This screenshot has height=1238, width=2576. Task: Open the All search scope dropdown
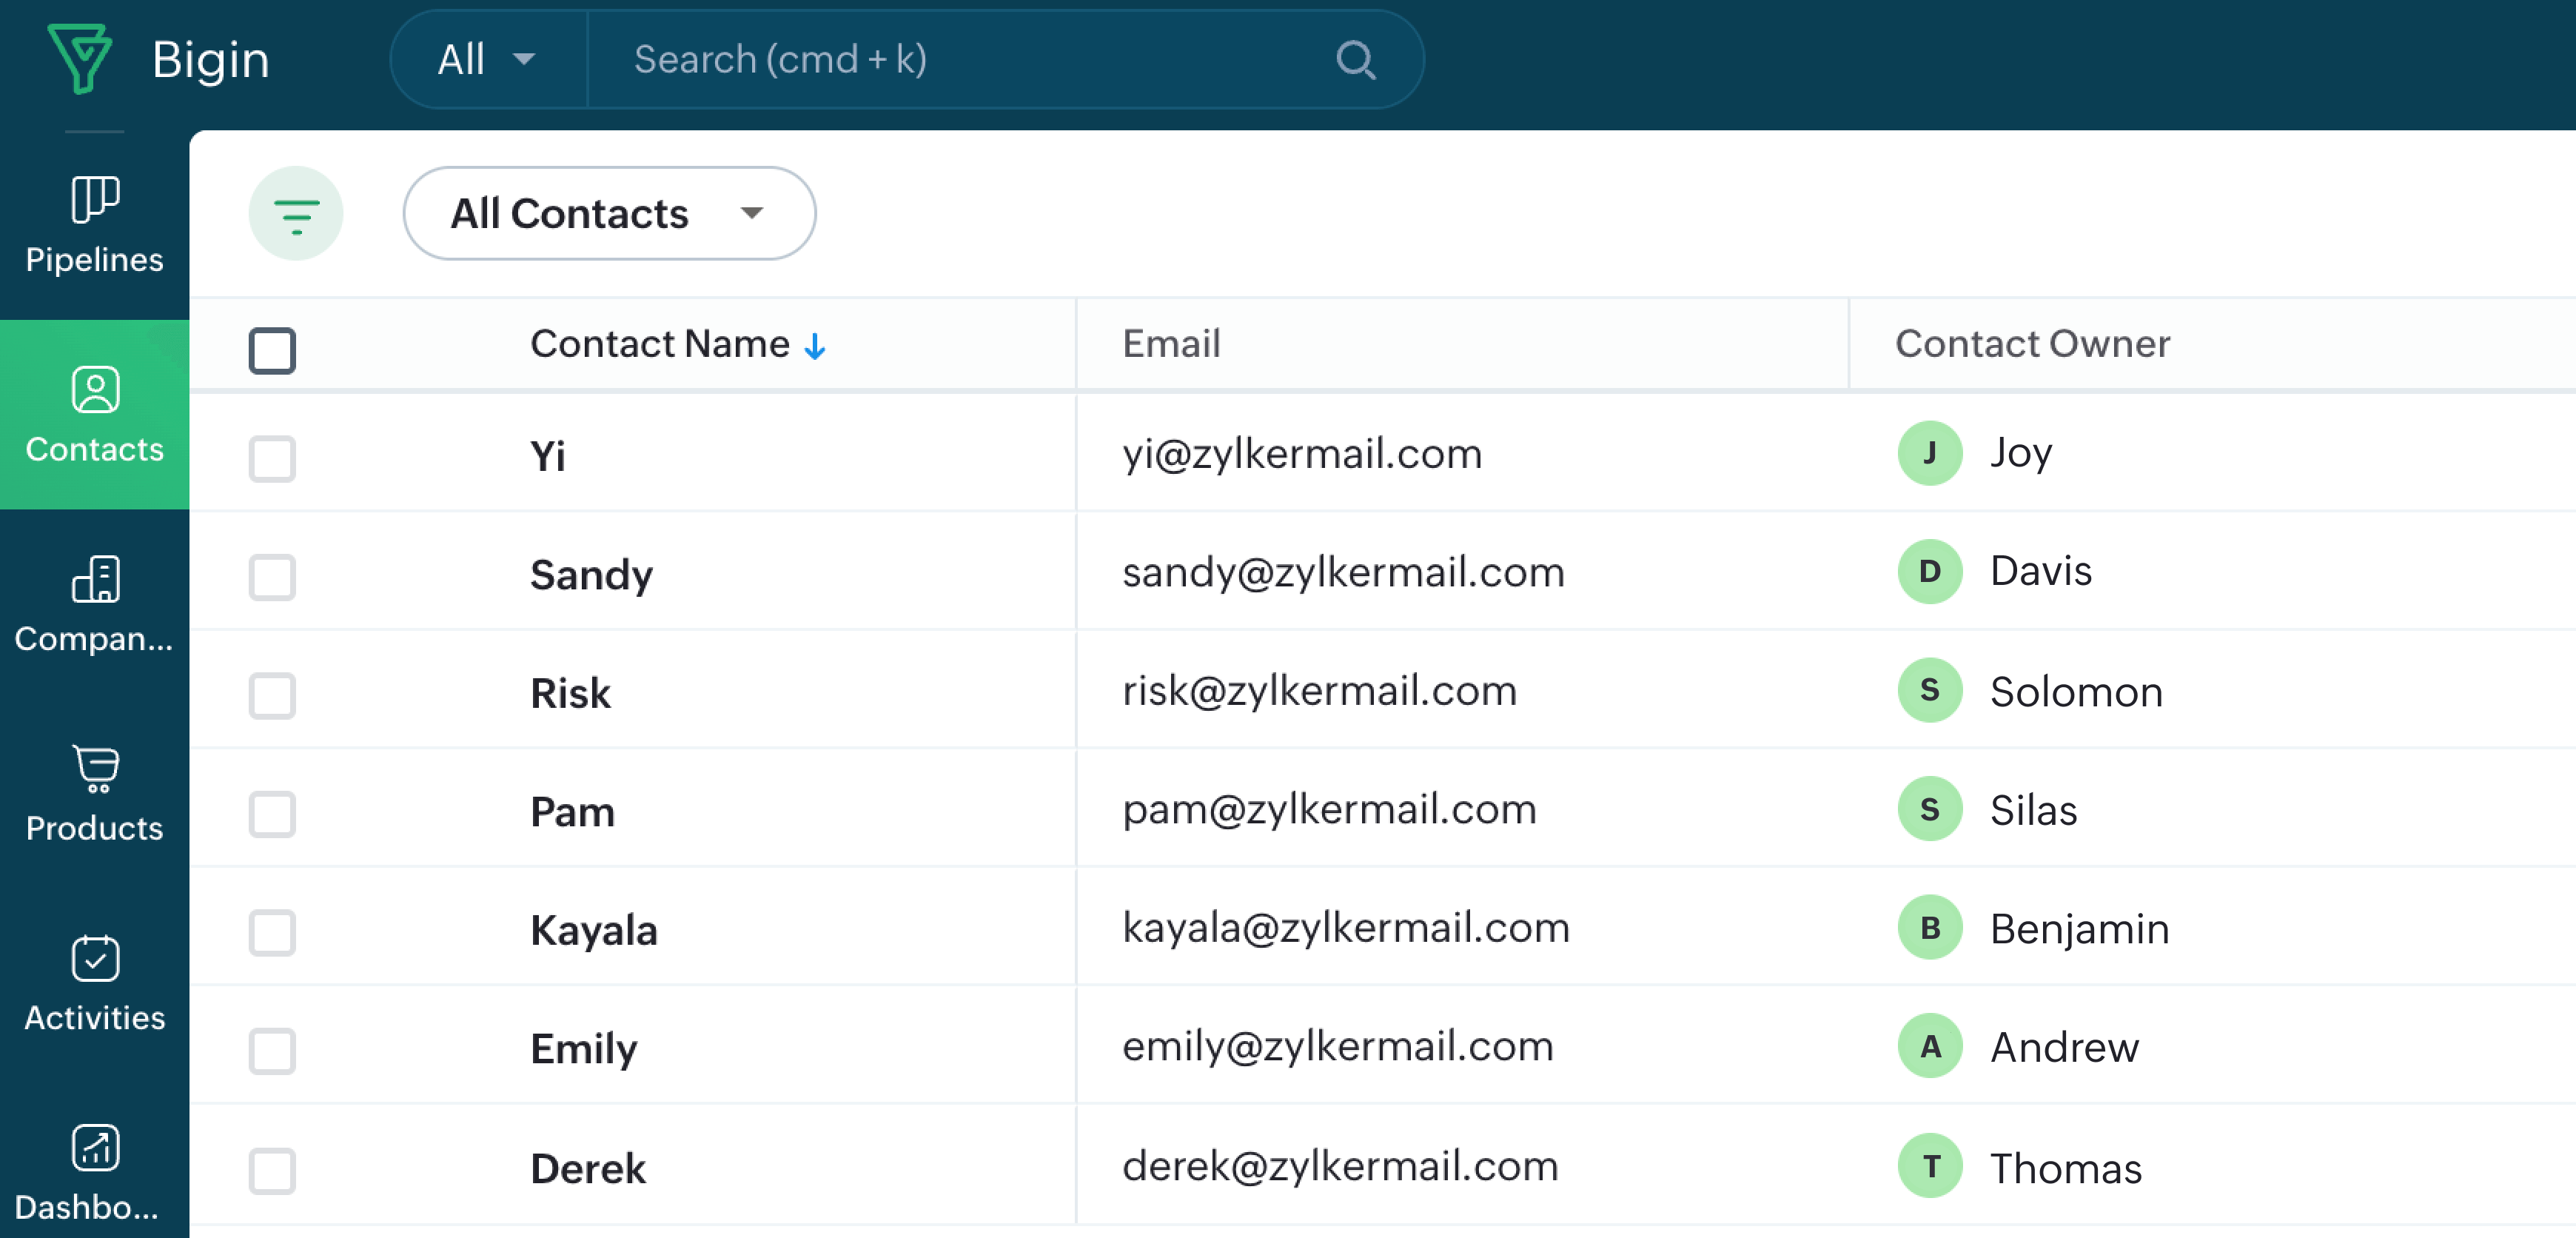(x=486, y=60)
